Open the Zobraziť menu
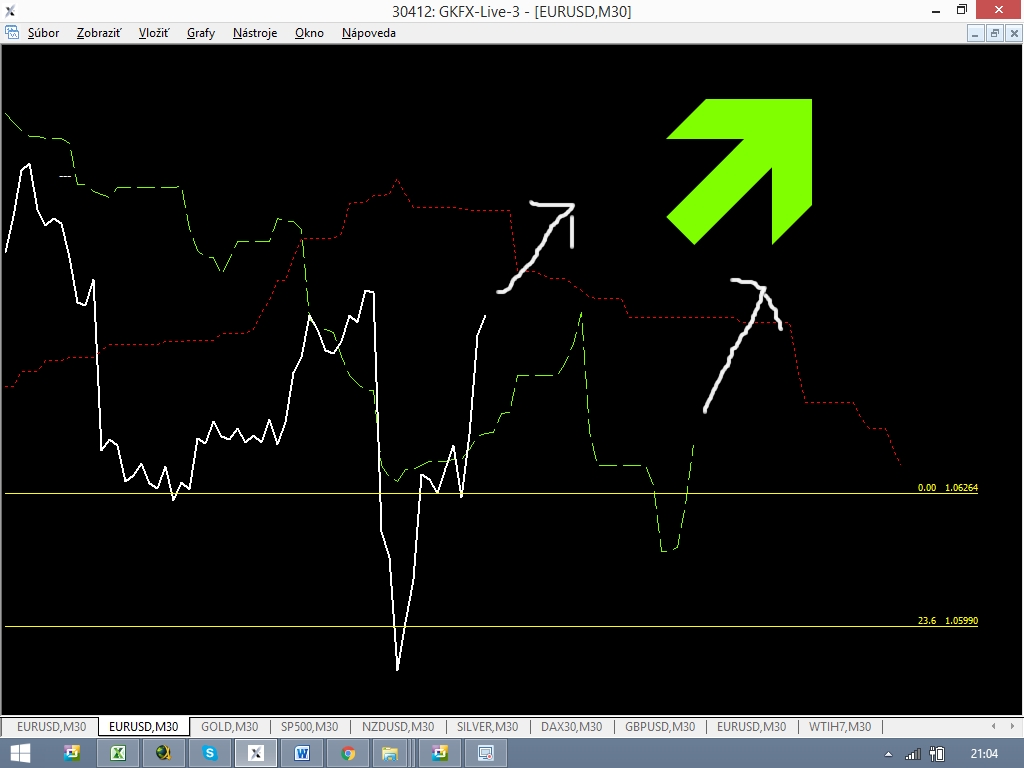This screenshot has height=768, width=1024. [99, 33]
